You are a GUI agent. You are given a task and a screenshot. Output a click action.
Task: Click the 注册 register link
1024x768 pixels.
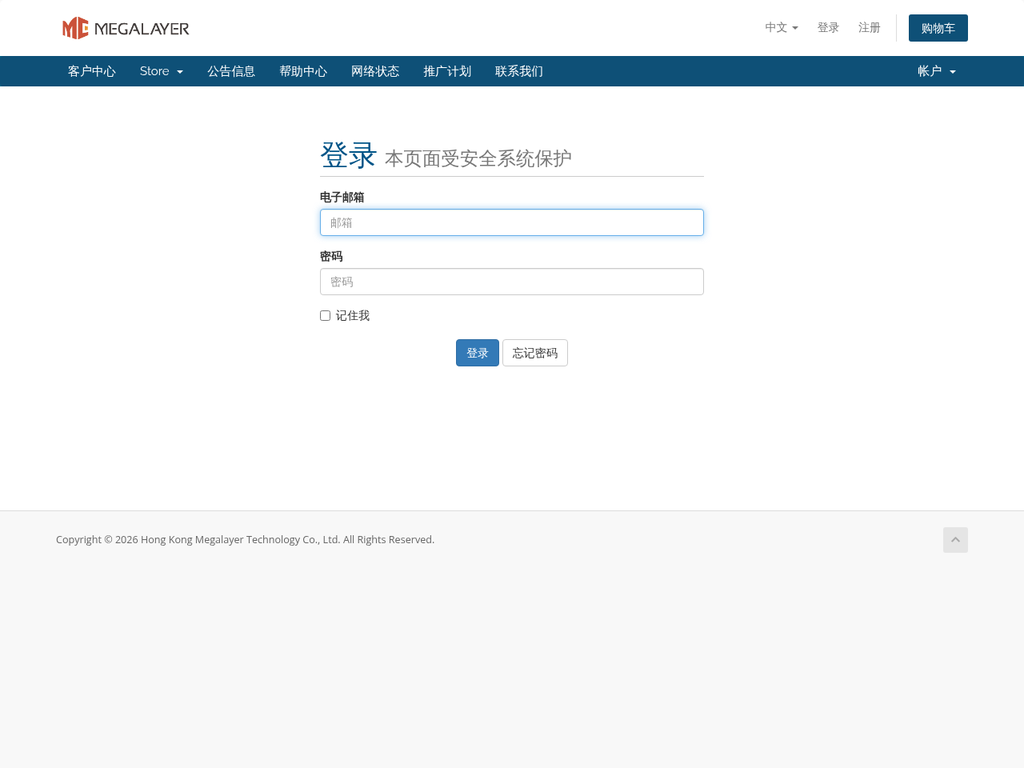(x=869, y=27)
